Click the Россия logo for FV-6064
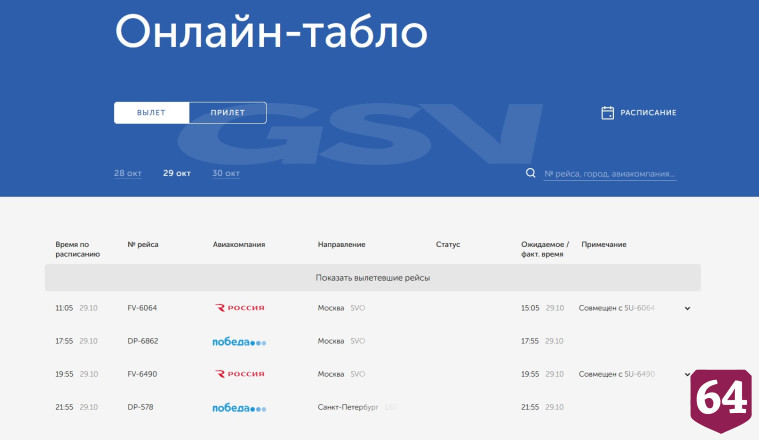The width and height of the screenshot is (759, 440). click(240, 308)
